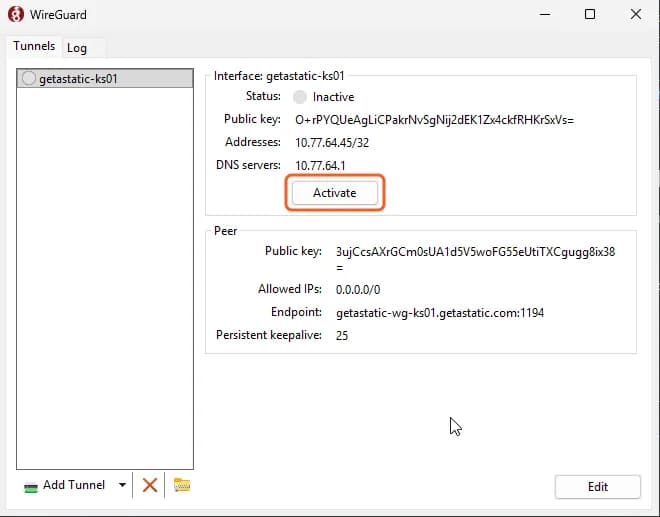This screenshot has width=660, height=517.
Task: Click the grey Inactive status indicator circle
Action: tap(300, 97)
